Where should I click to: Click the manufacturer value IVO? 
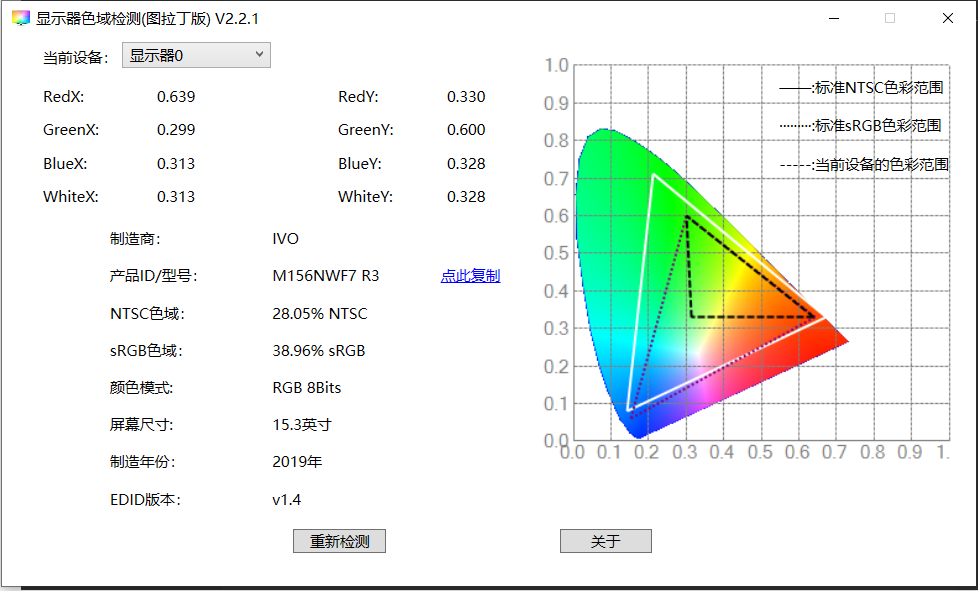pos(285,239)
